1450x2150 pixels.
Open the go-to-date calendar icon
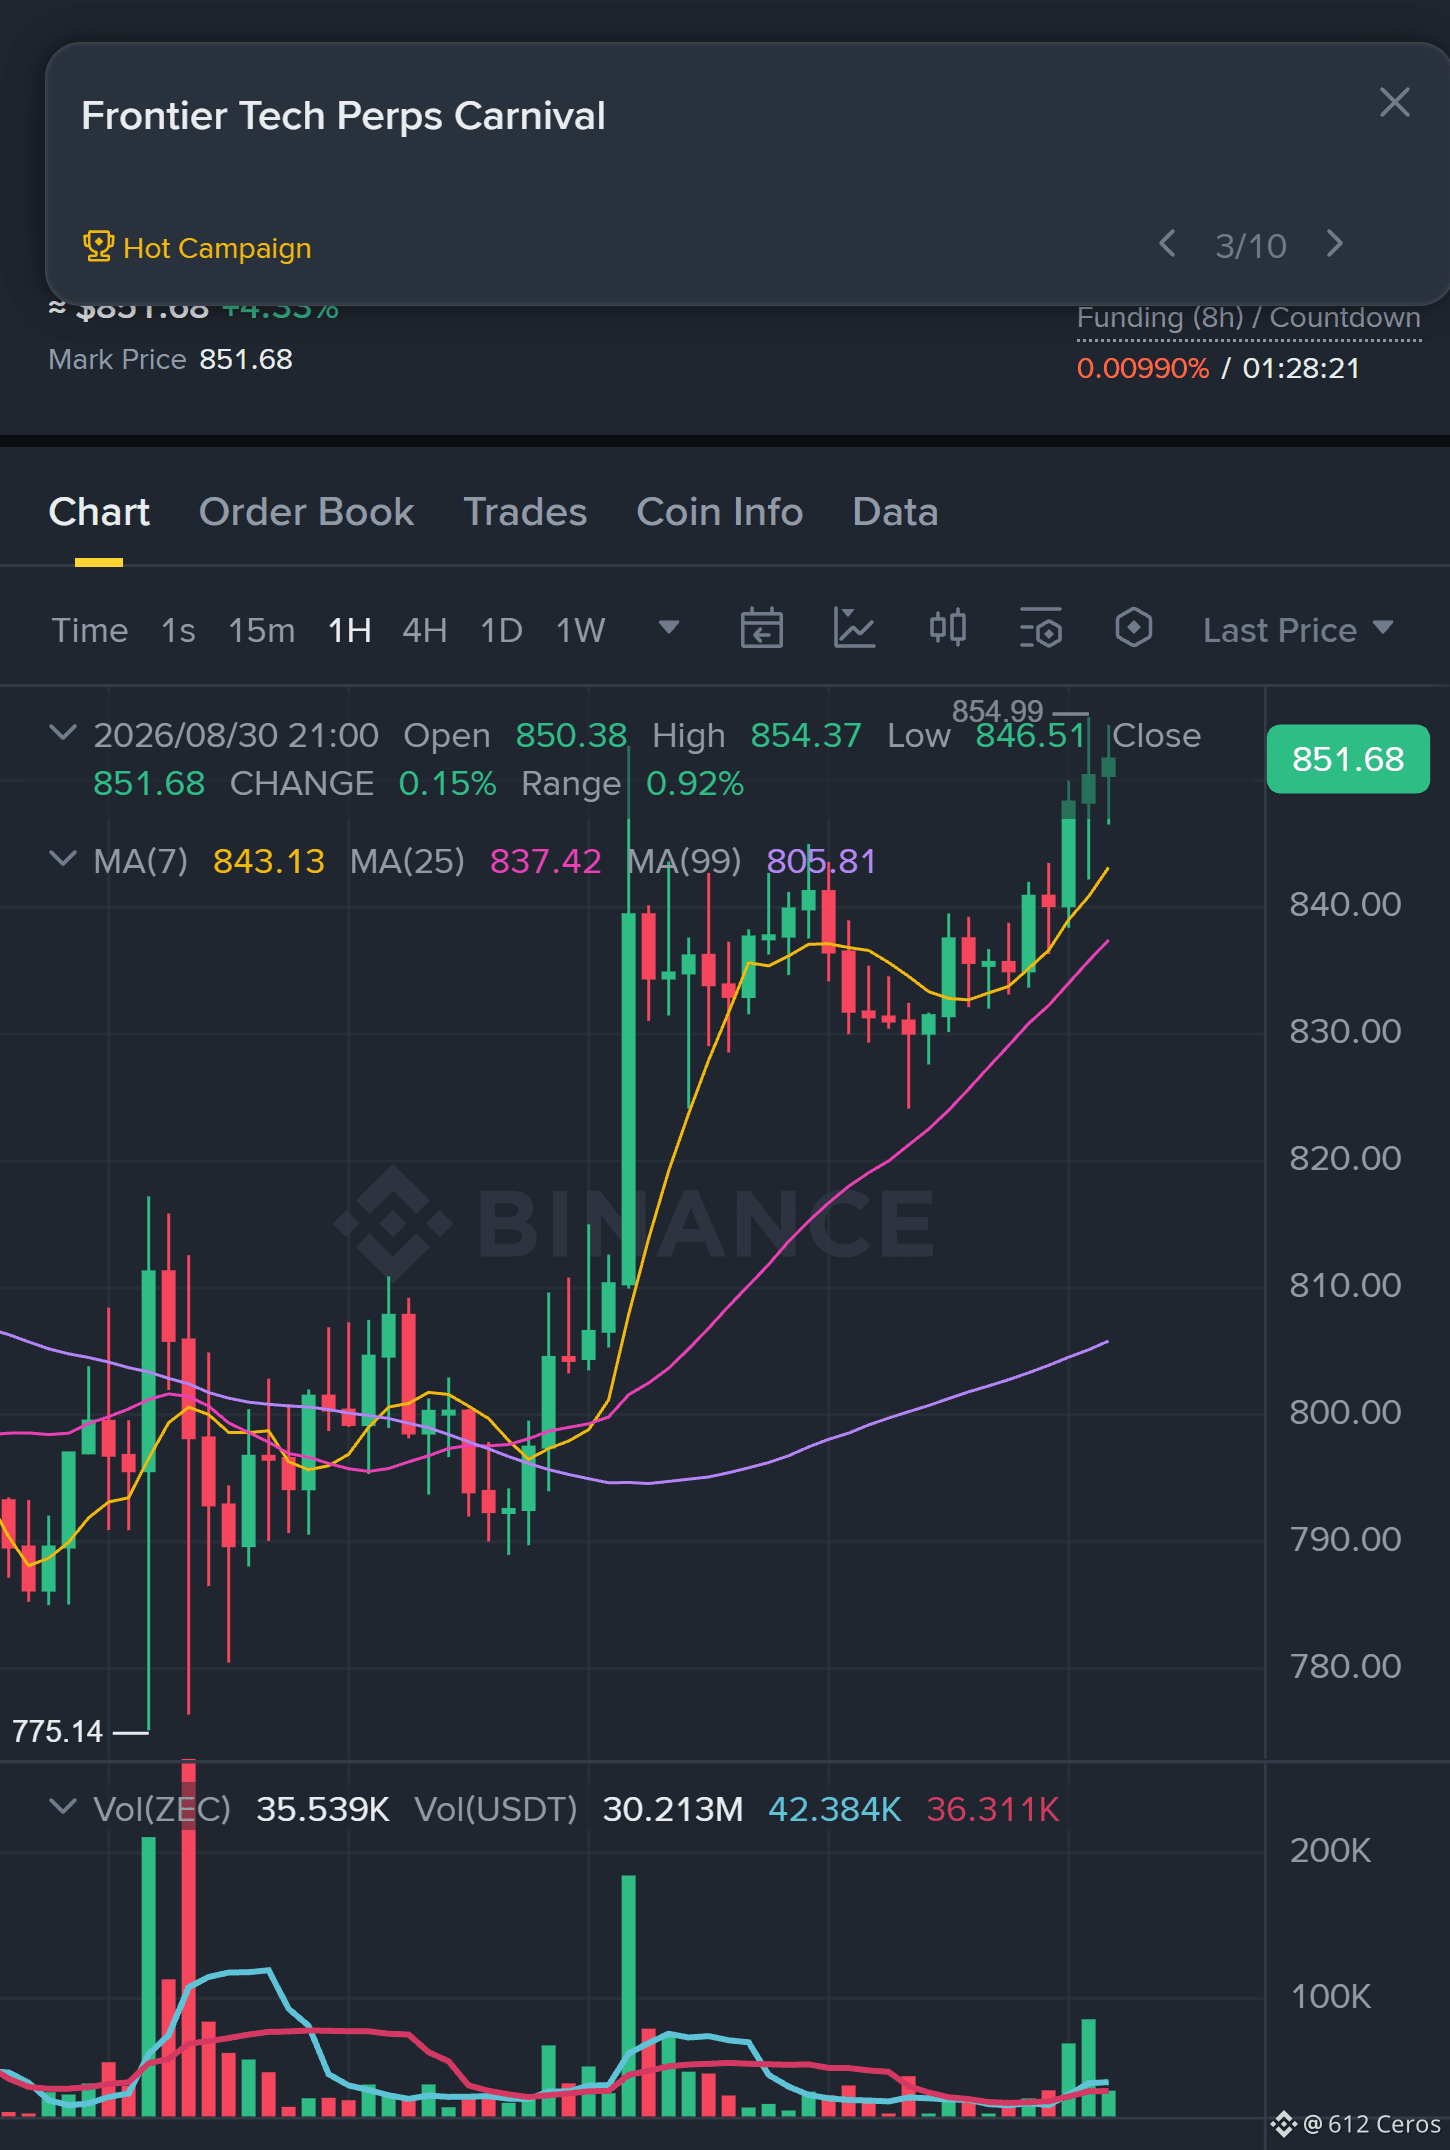(x=762, y=629)
